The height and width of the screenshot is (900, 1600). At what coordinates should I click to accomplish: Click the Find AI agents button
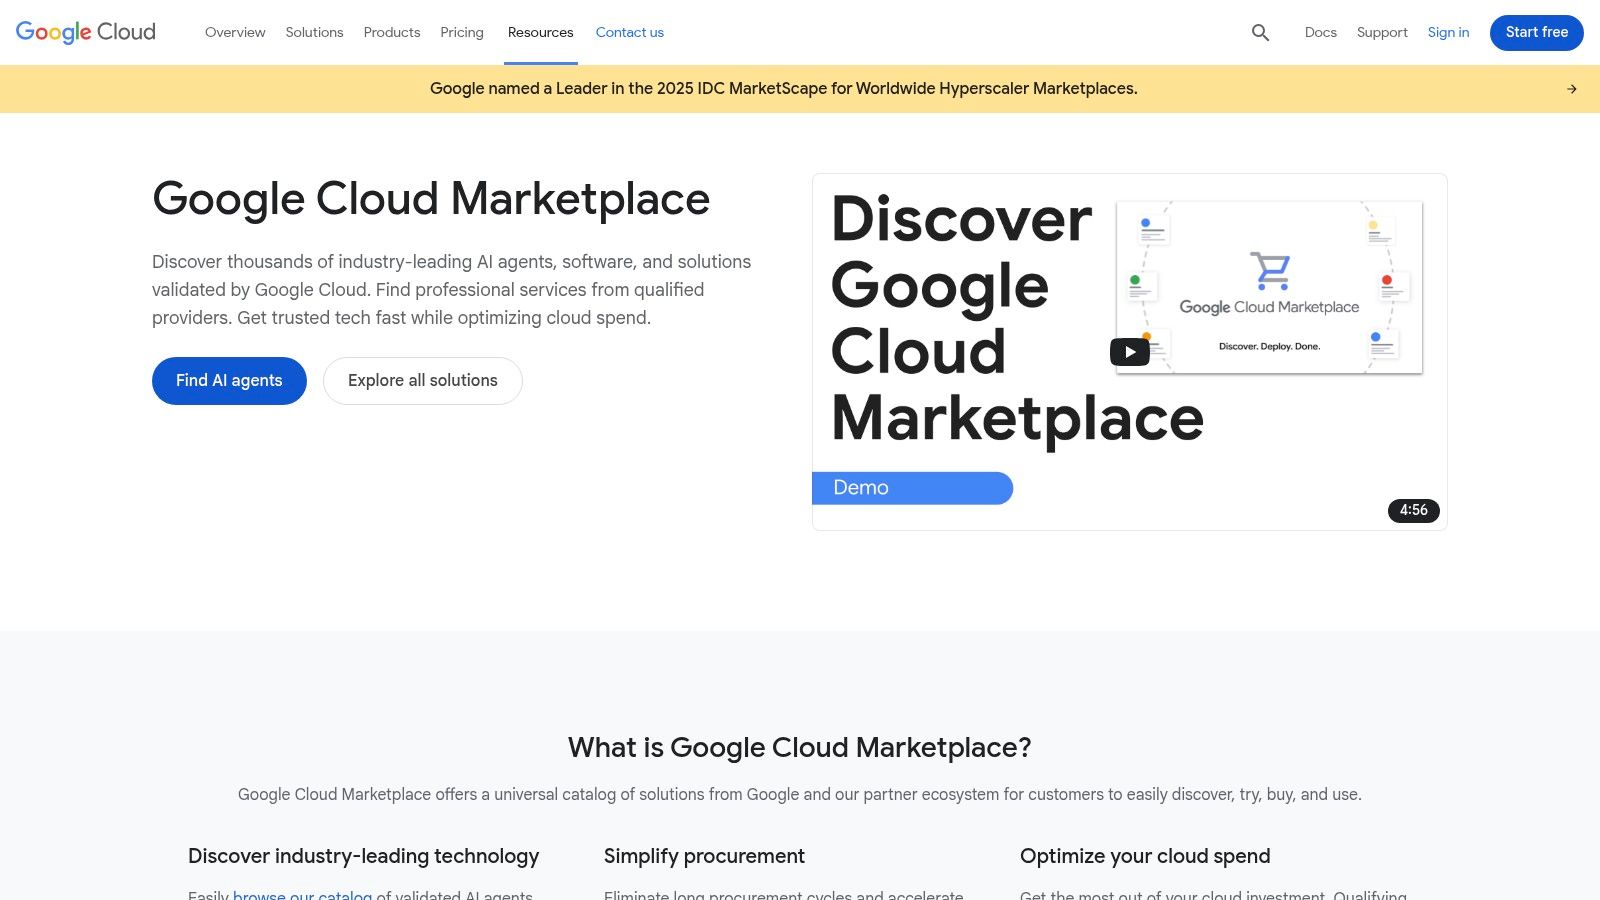point(229,380)
